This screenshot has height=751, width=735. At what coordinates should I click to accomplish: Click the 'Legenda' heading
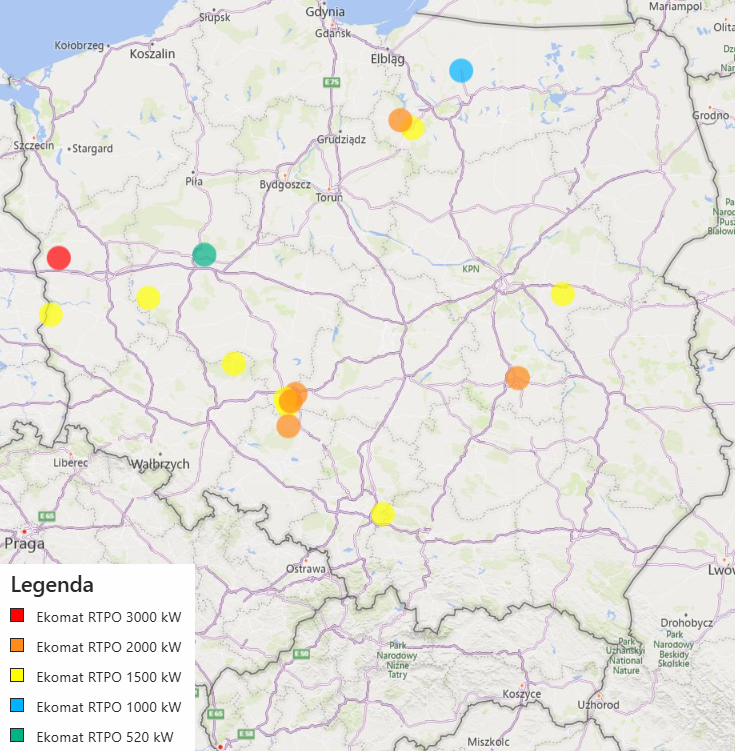(x=52, y=585)
